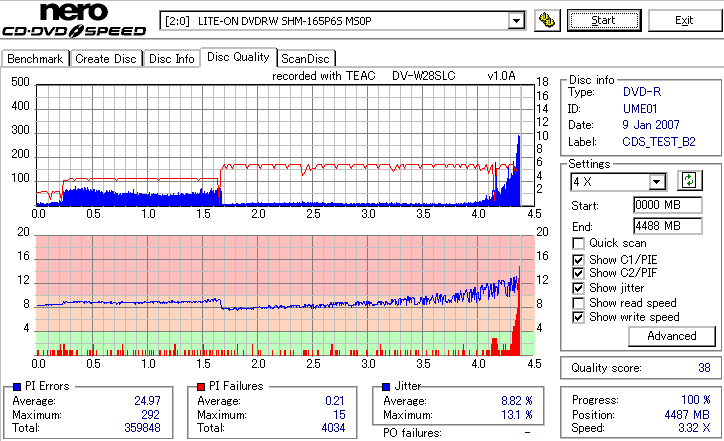Click the PI Errors total 359848
Screen dimensions: 724x441
click(x=142, y=428)
